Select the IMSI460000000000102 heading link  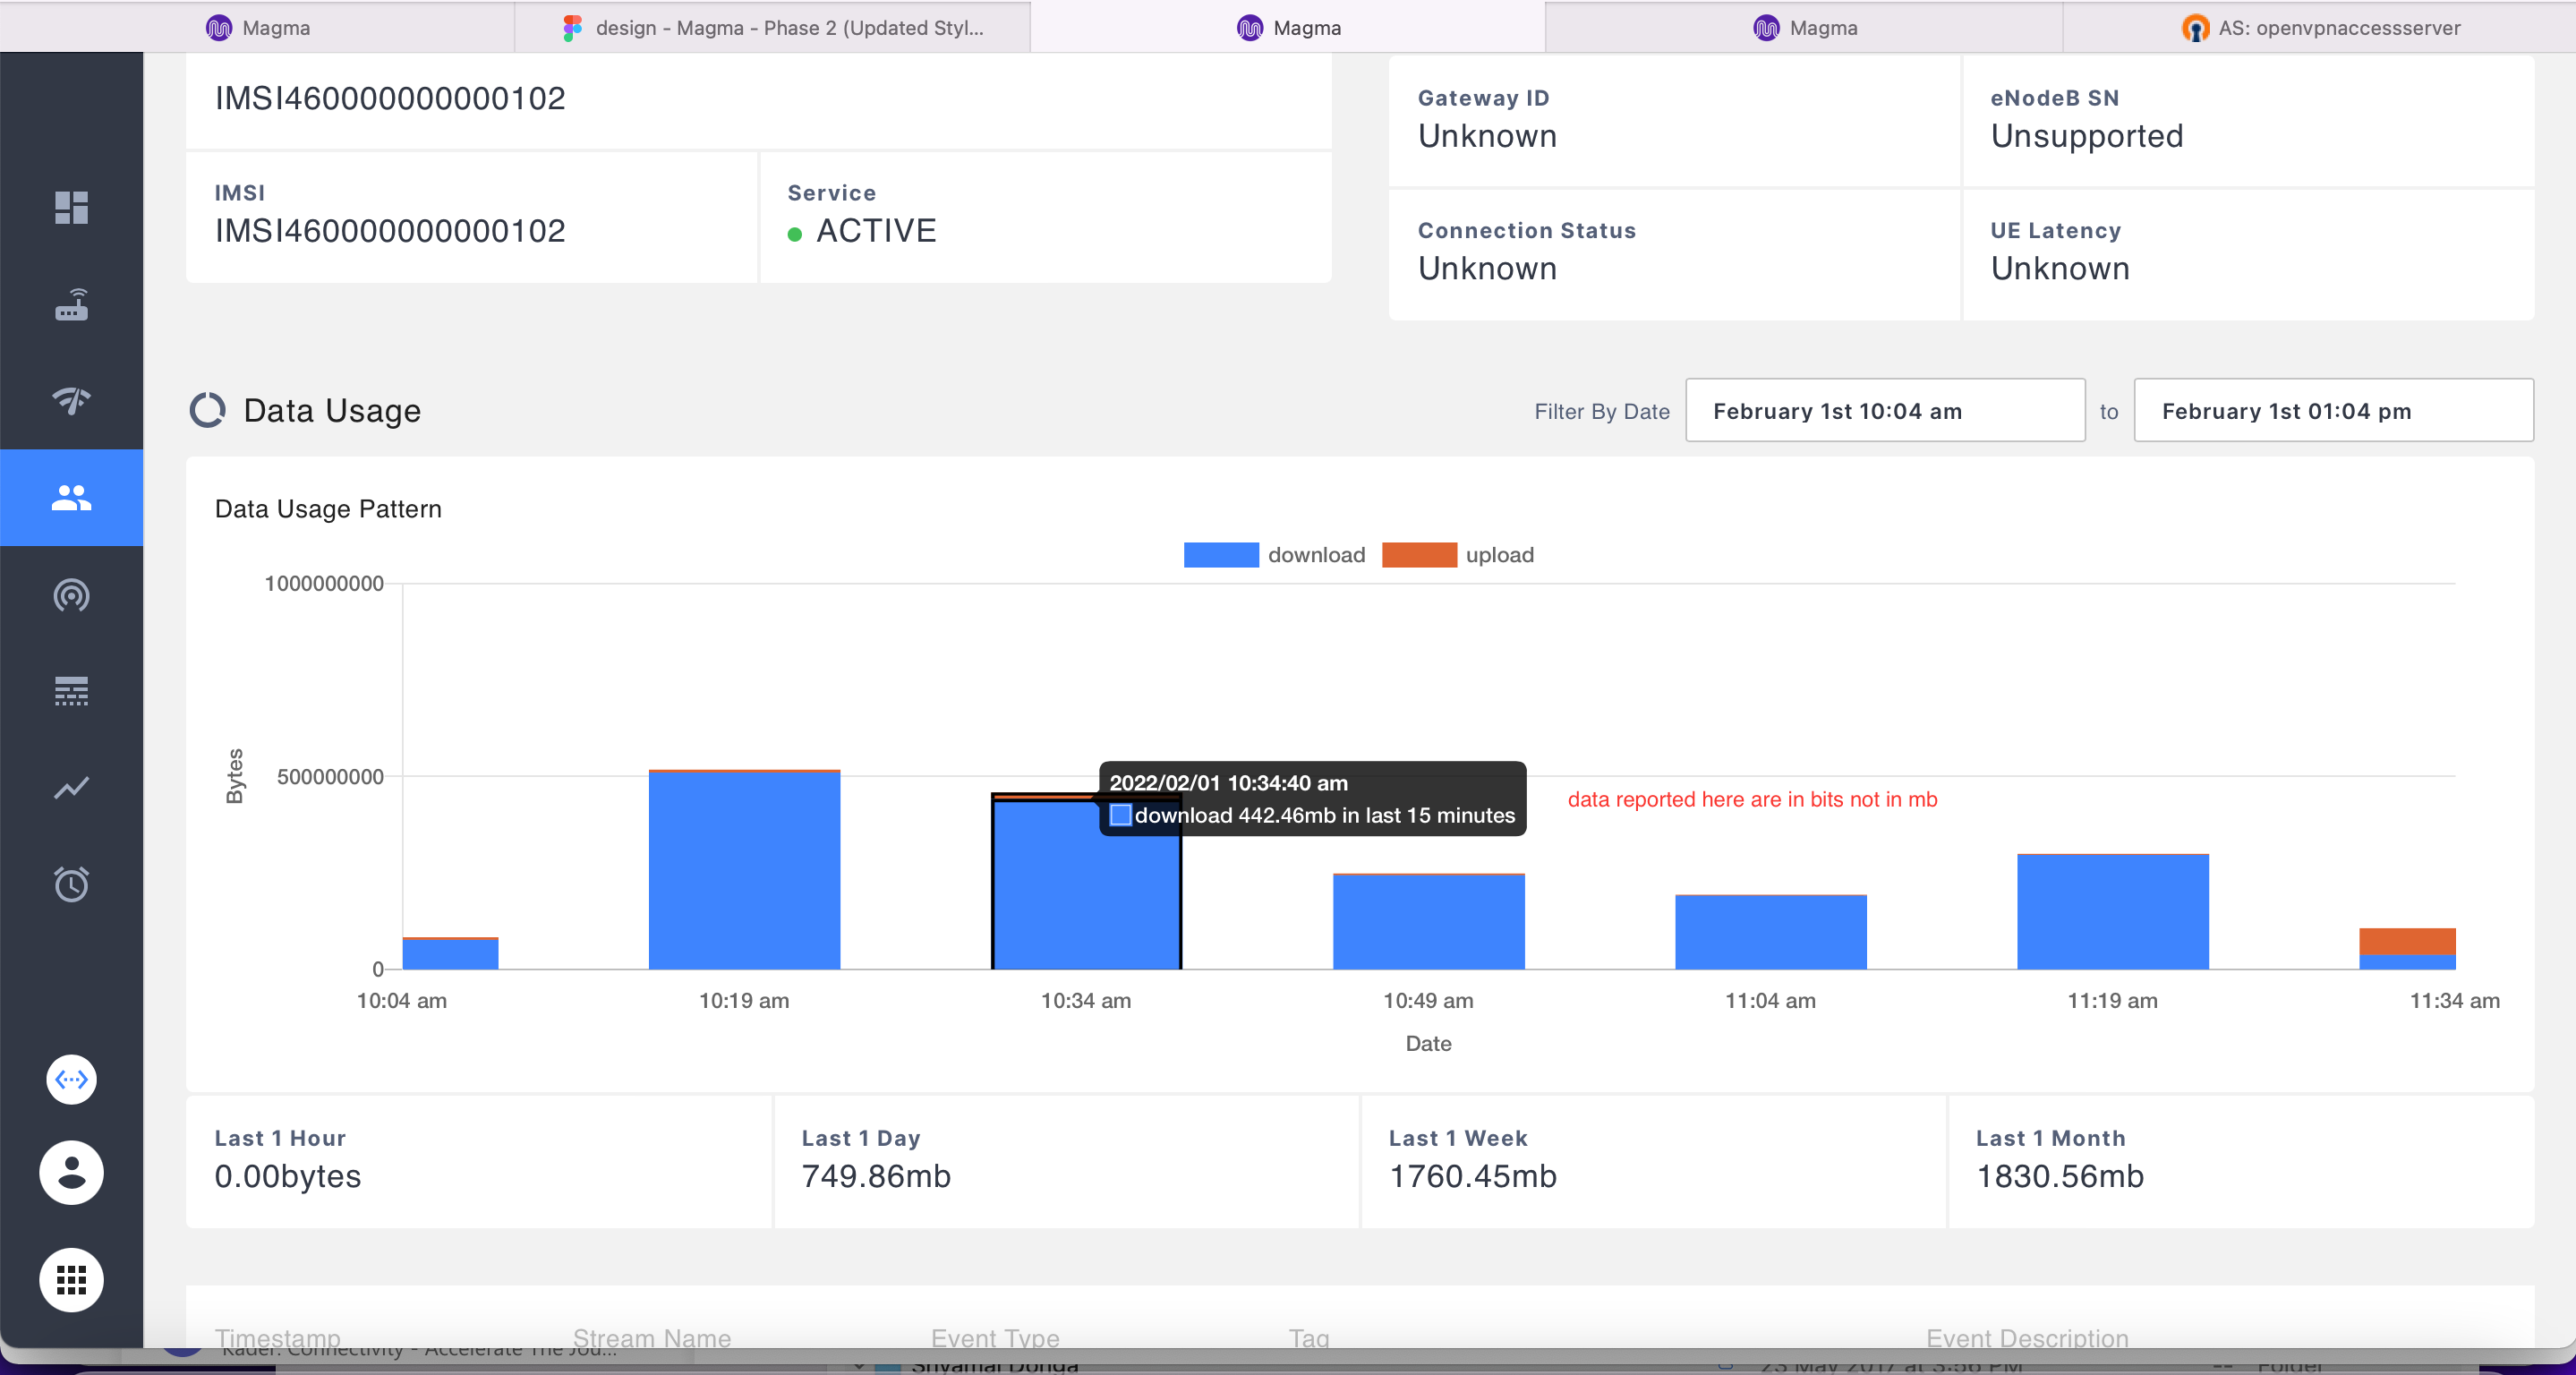click(x=390, y=97)
